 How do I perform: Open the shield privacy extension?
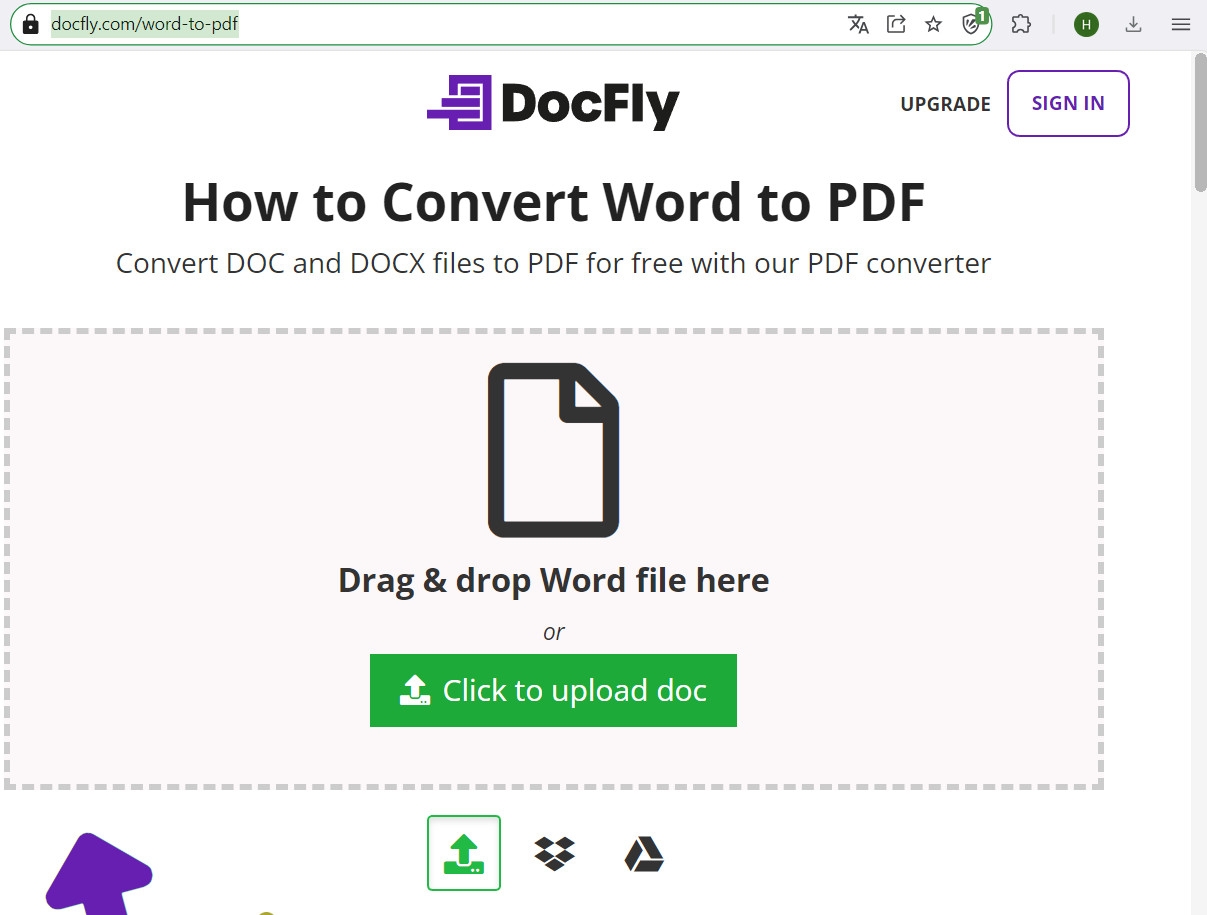pos(970,23)
